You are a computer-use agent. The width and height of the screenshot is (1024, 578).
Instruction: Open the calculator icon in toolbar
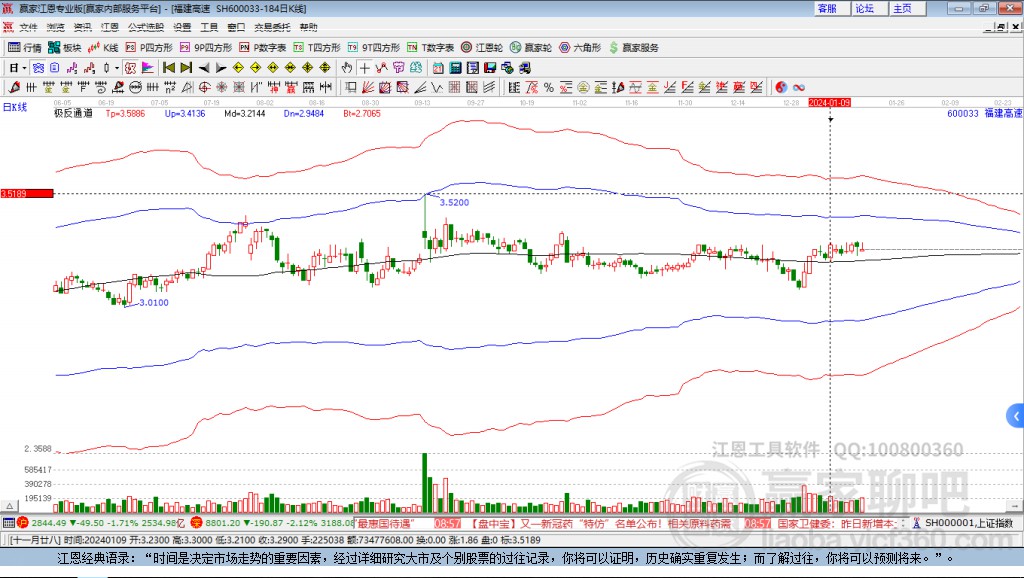456,68
